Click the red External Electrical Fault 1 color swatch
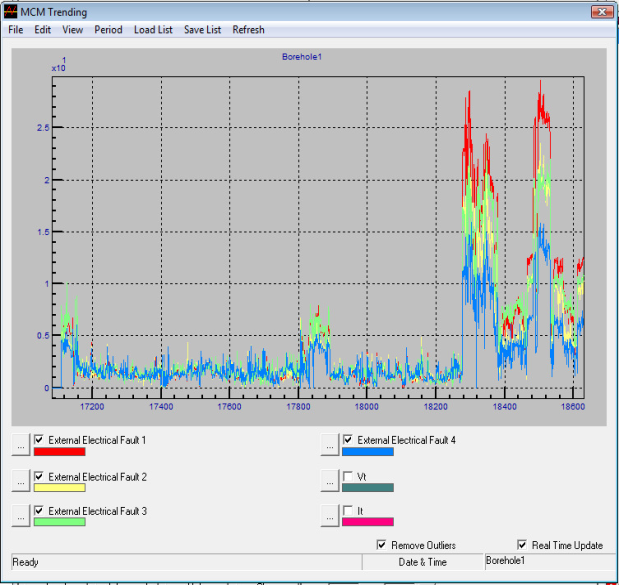The width and height of the screenshot is (619, 585). (x=60, y=453)
